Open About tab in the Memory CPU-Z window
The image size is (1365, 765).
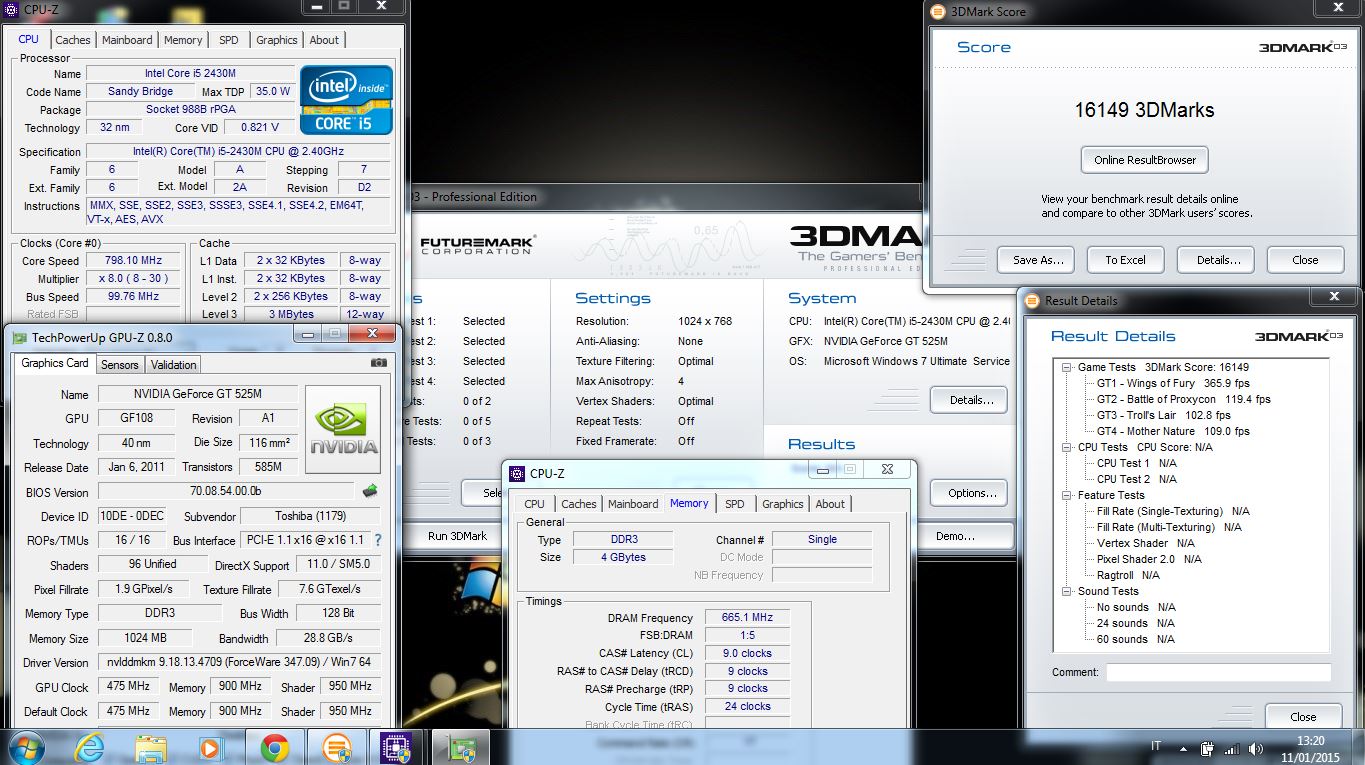coord(830,504)
